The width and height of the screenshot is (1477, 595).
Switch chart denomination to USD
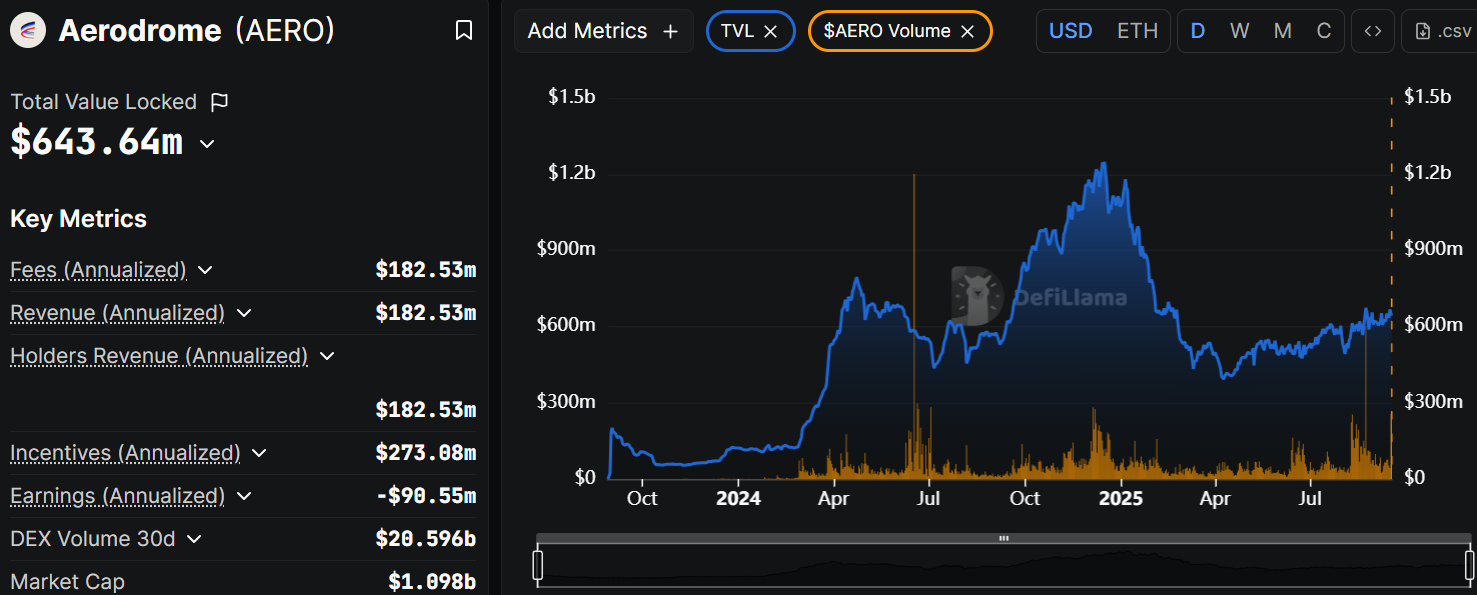coord(1070,31)
